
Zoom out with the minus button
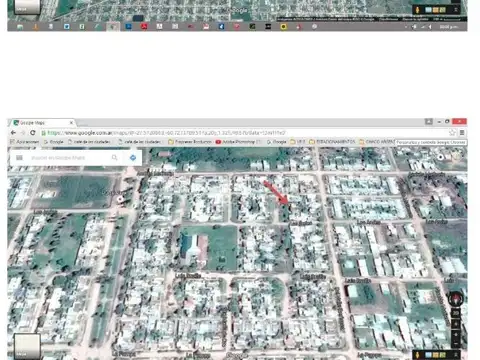pyautogui.click(x=456, y=343)
